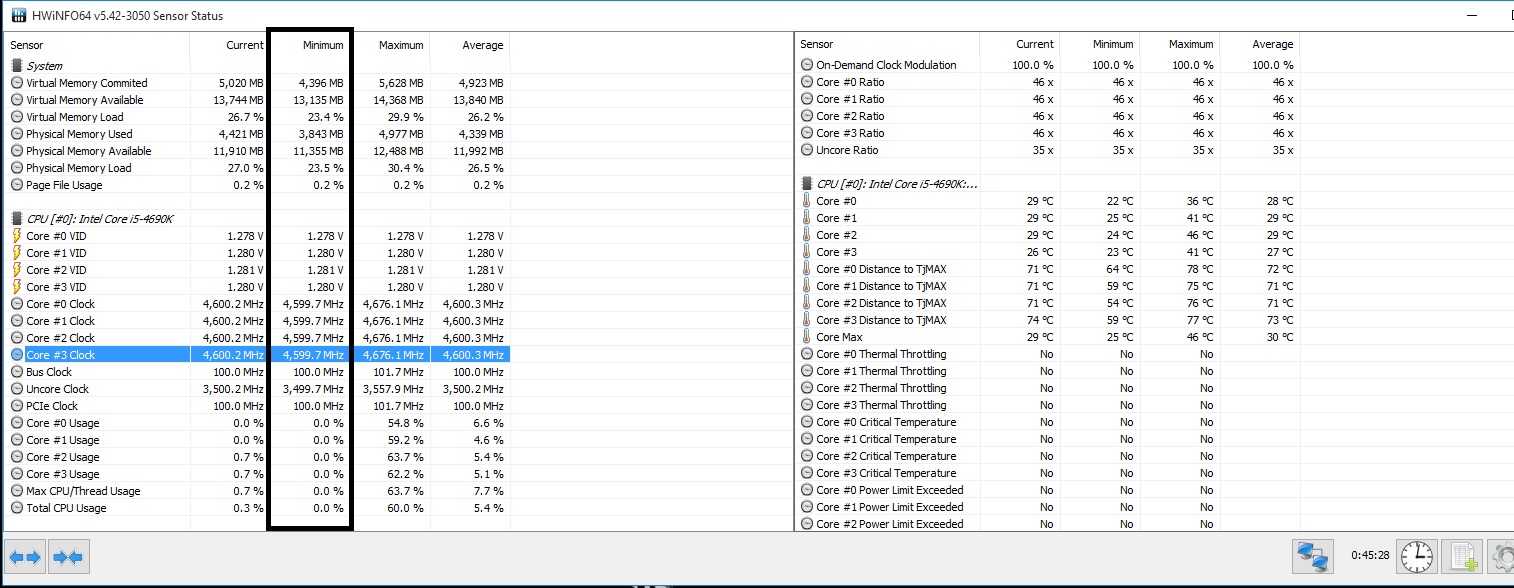The image size is (1514, 588).
Task: Click thermometer icon beside Core #3 Distance to TjMAX
Action: pos(807,320)
